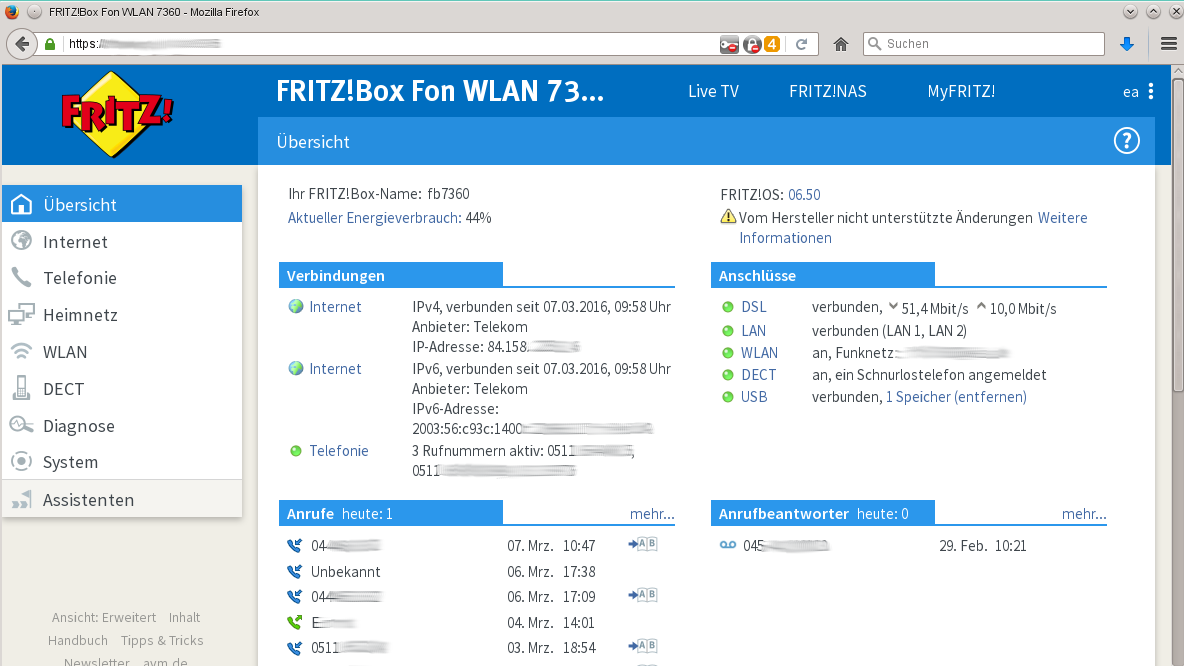
Task: Open the Firefox downloads arrow
Action: coord(1127,44)
